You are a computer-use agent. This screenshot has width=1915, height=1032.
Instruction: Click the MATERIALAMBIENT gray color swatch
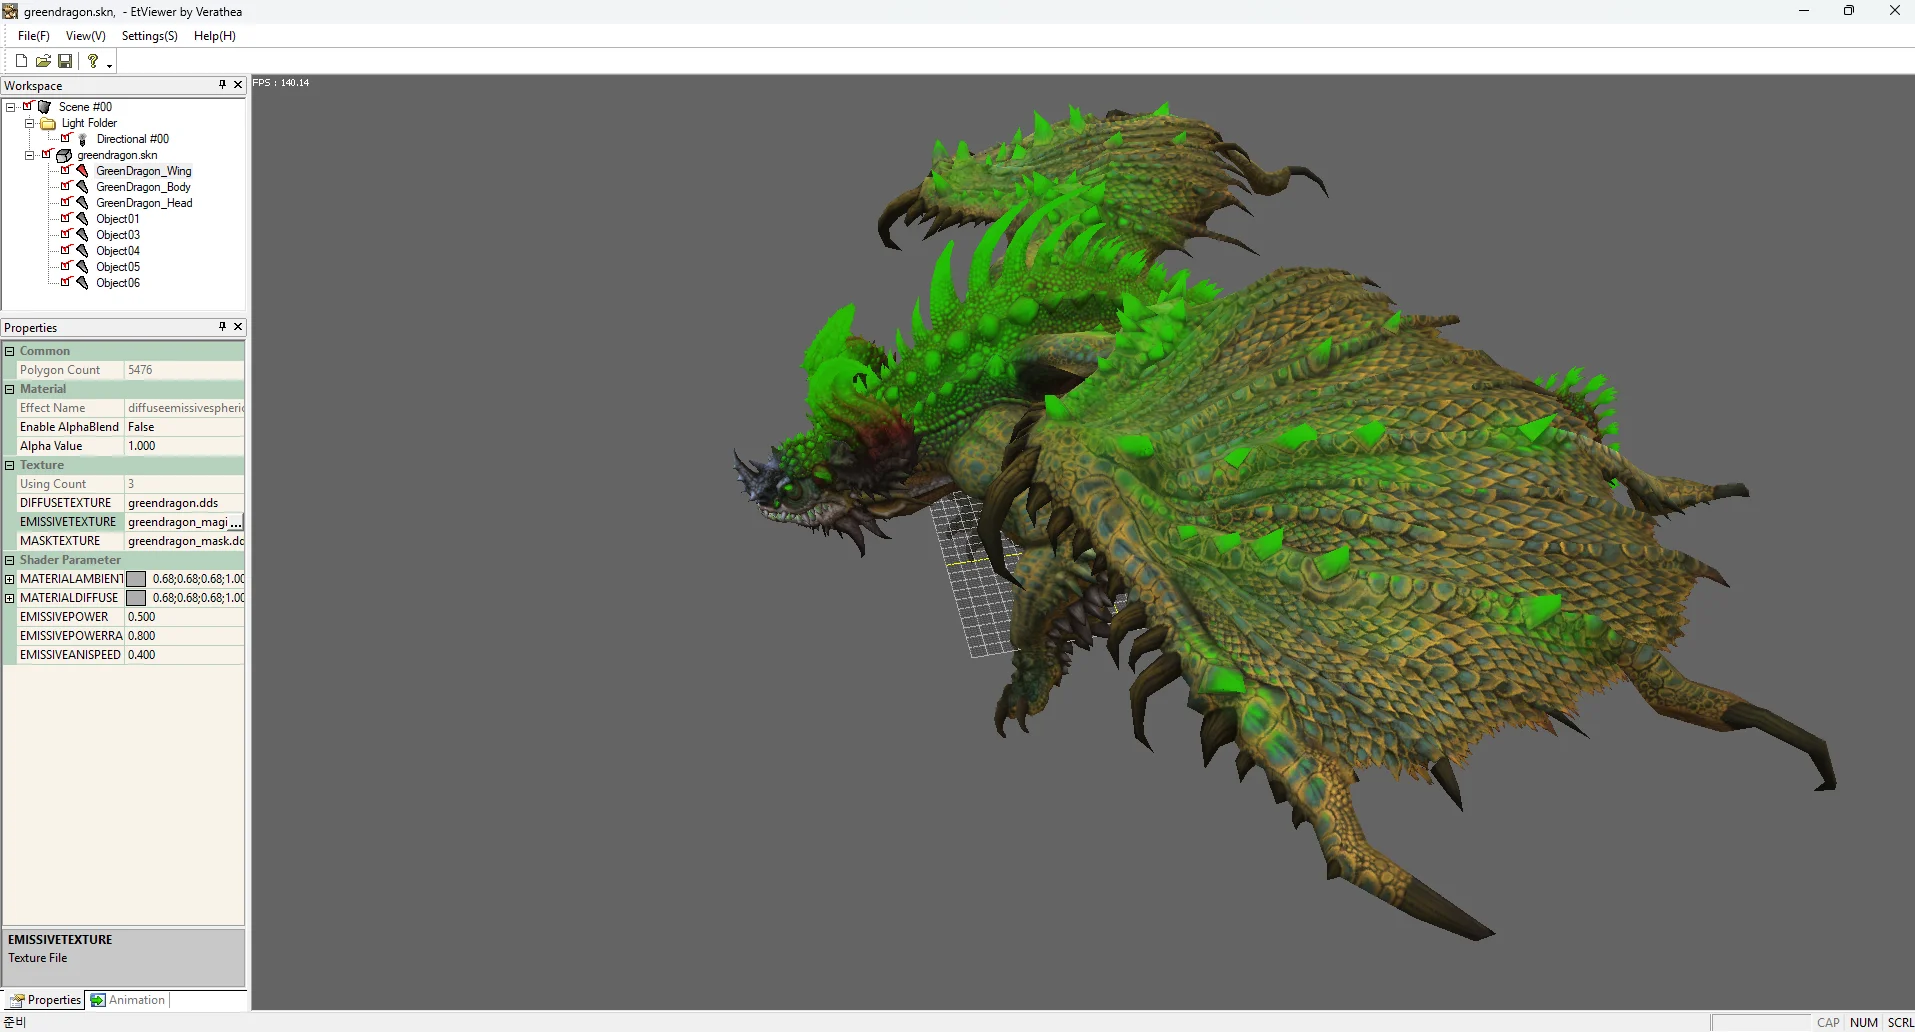[136, 579]
